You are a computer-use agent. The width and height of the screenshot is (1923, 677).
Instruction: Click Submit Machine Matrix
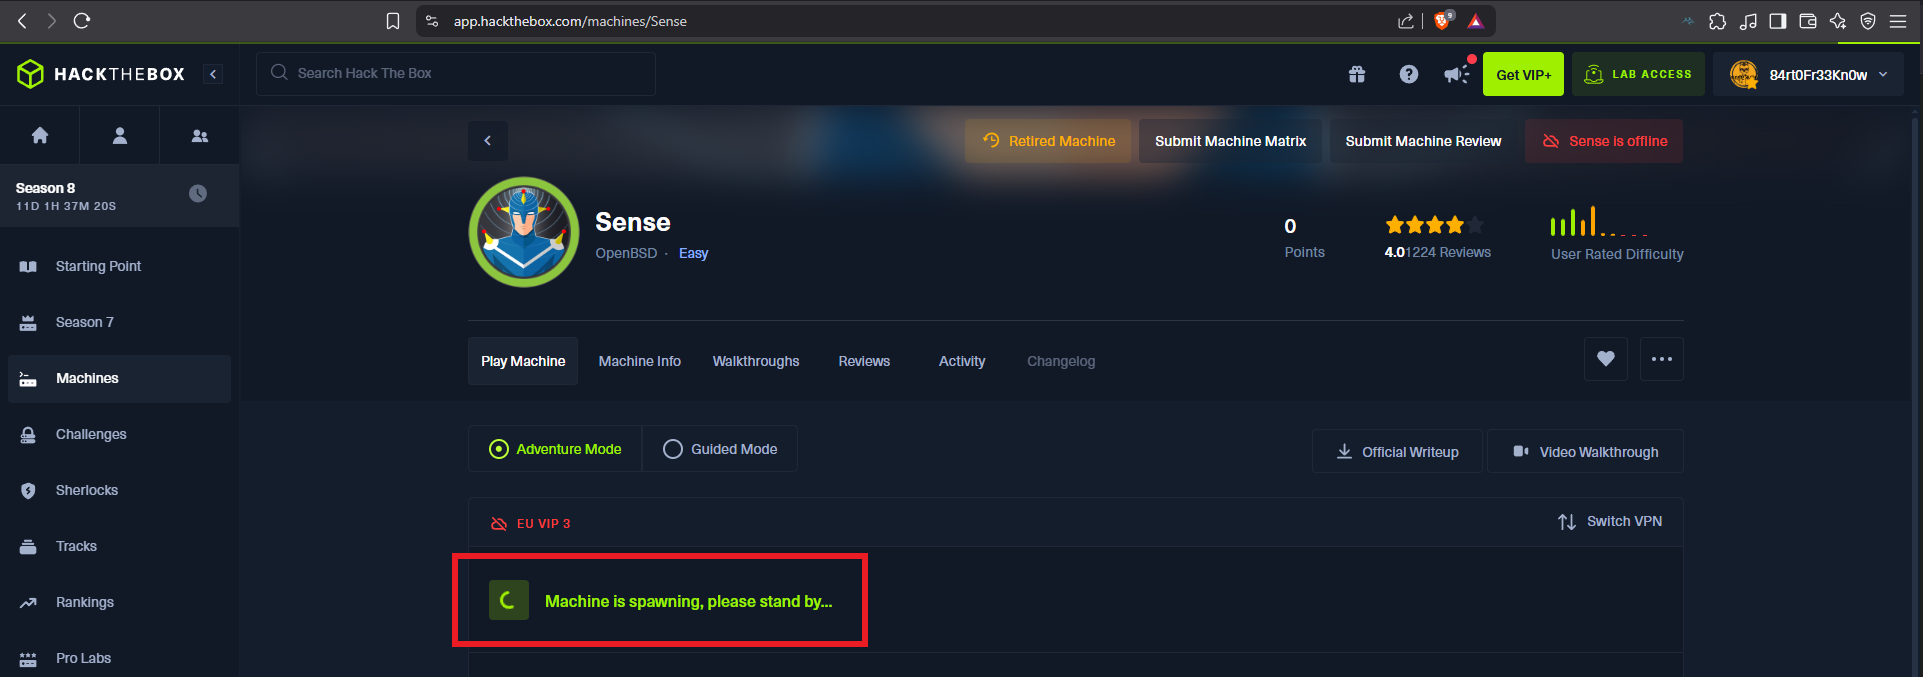[1230, 141]
